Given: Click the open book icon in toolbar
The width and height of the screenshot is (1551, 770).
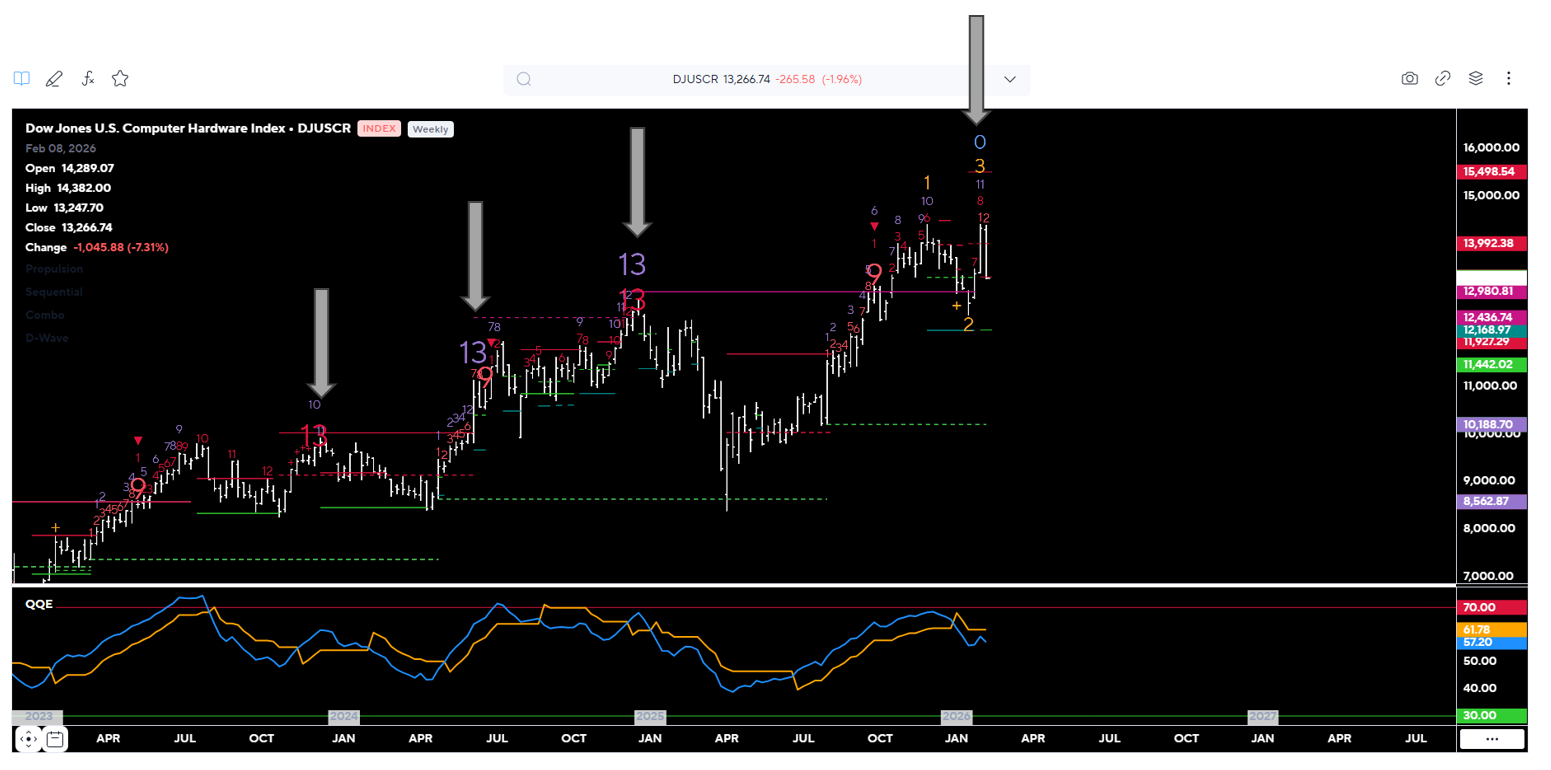Looking at the screenshot, I should click(x=22, y=78).
